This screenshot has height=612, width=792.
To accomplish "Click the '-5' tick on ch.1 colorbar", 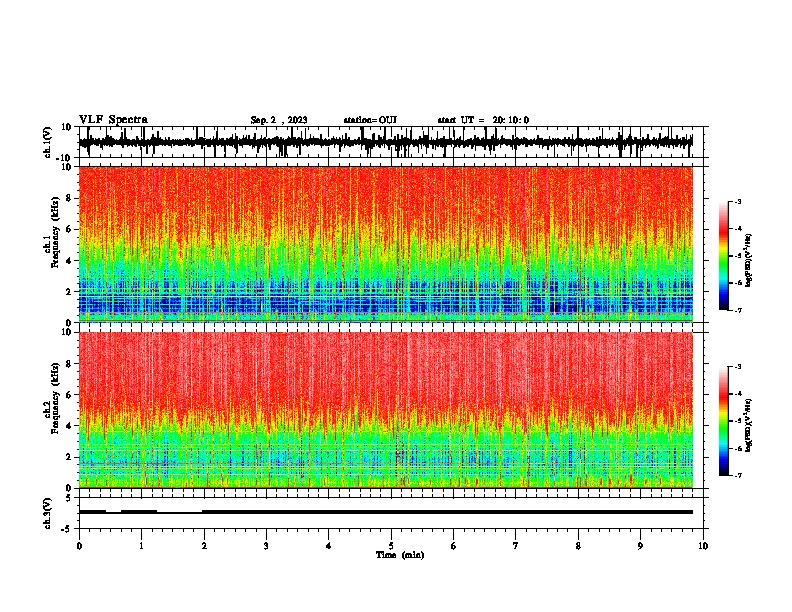I will click(737, 256).
